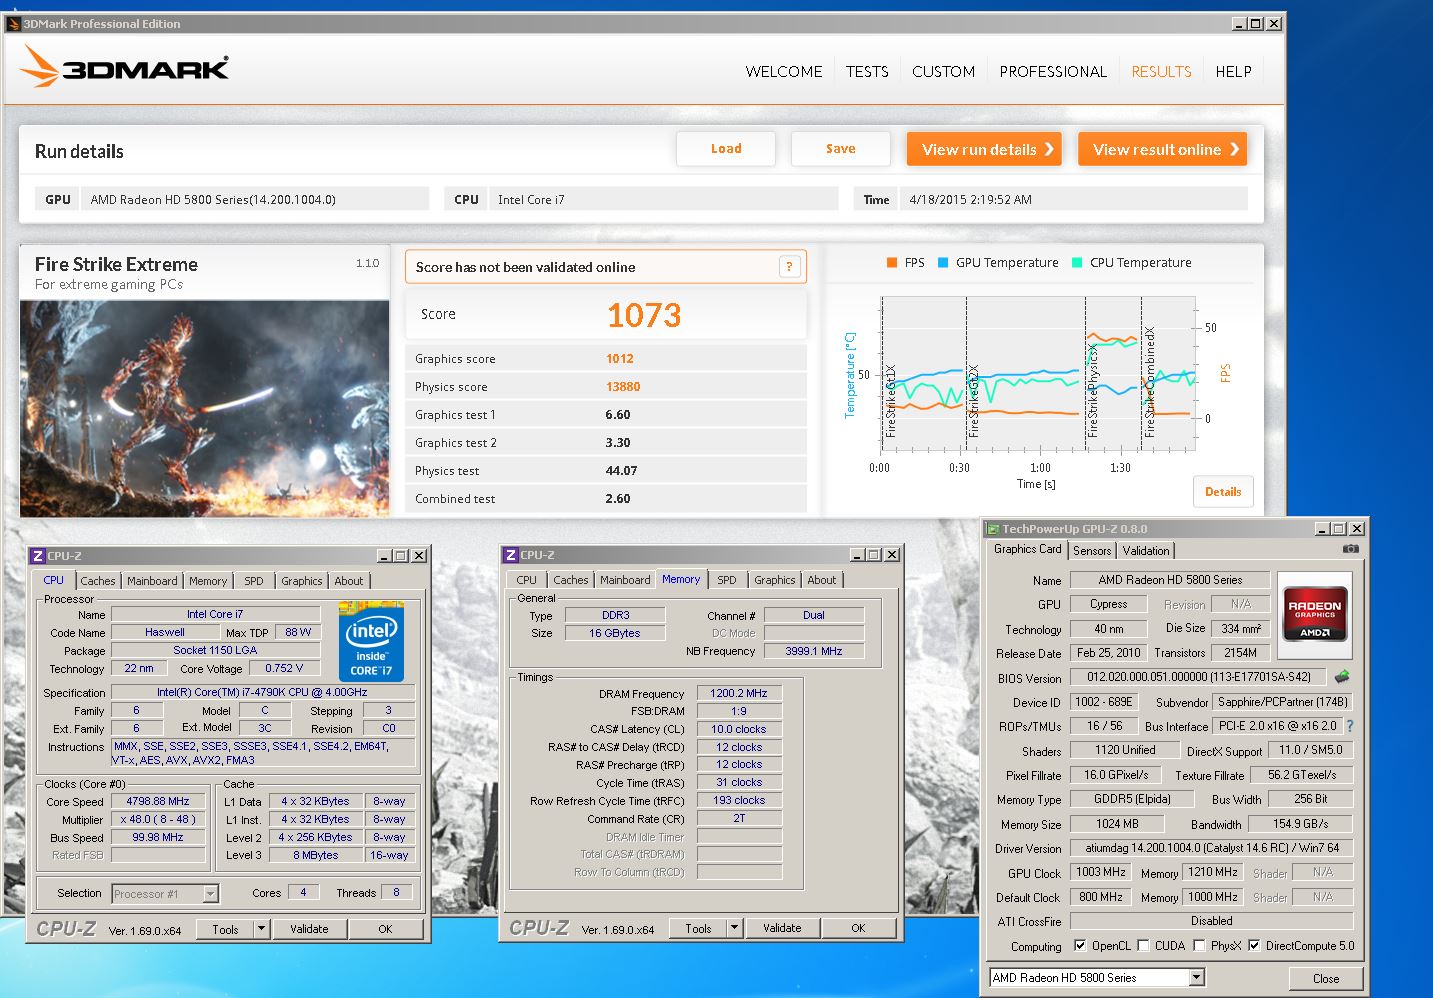Switch to Caches tab in CPU-Z CPU window
Image resolution: width=1433 pixels, height=998 pixels.
(x=98, y=581)
